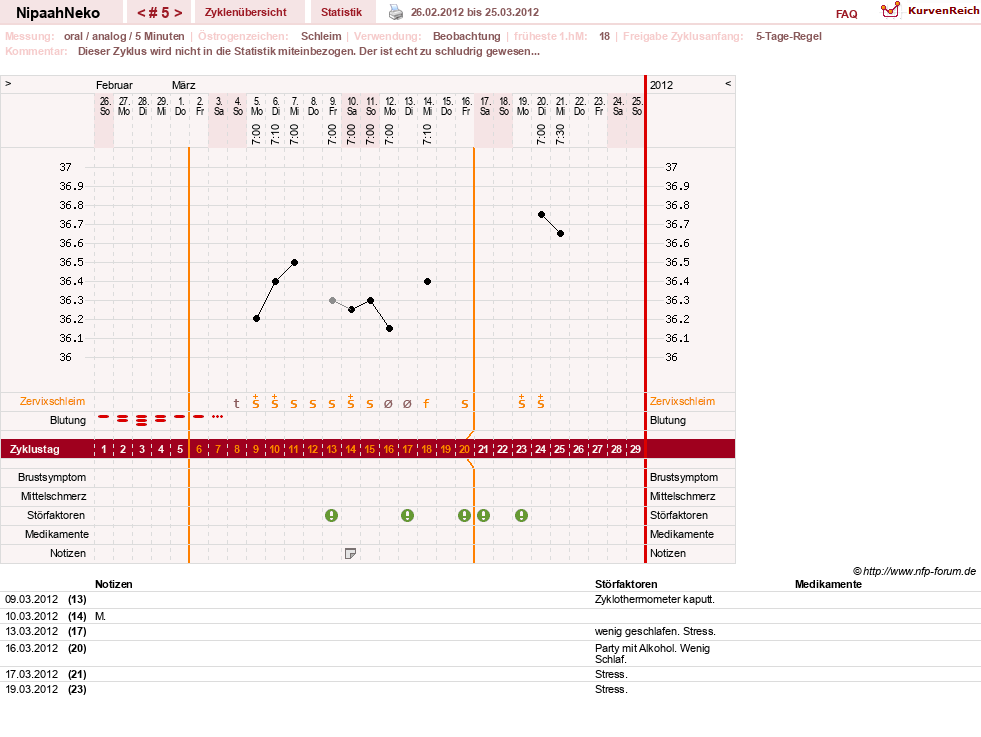
Task: Open the Zyklenübersicht tab
Action: click(246, 12)
